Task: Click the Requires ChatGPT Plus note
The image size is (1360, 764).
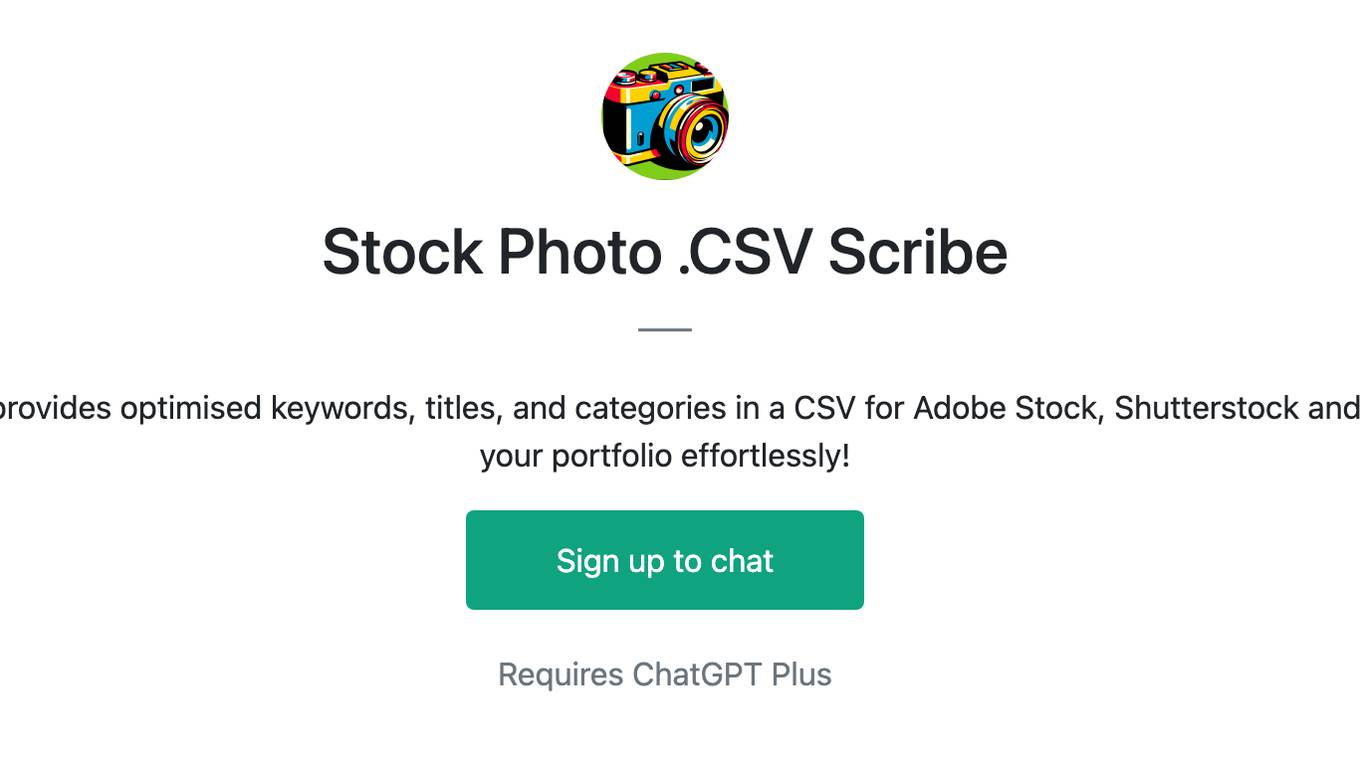Action: [665, 674]
